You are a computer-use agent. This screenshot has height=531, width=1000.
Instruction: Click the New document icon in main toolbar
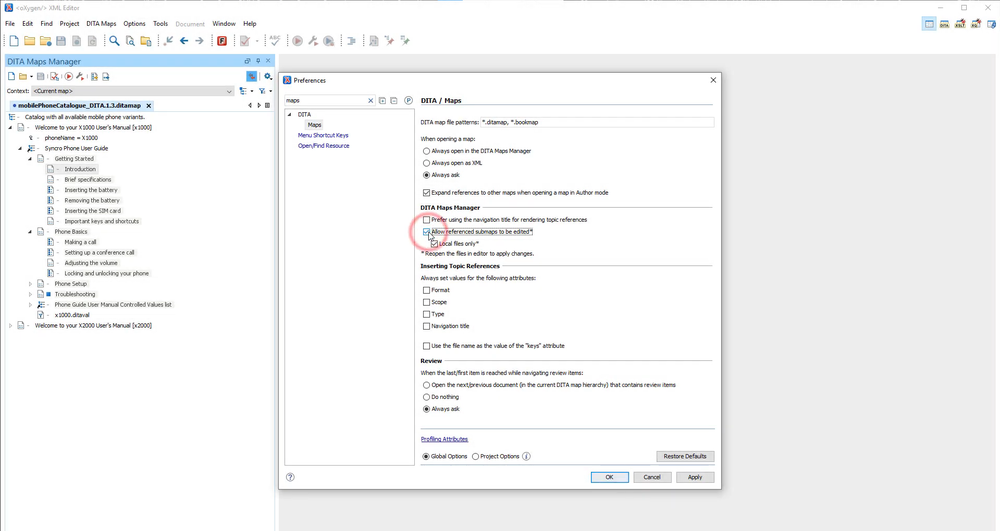pos(13,41)
